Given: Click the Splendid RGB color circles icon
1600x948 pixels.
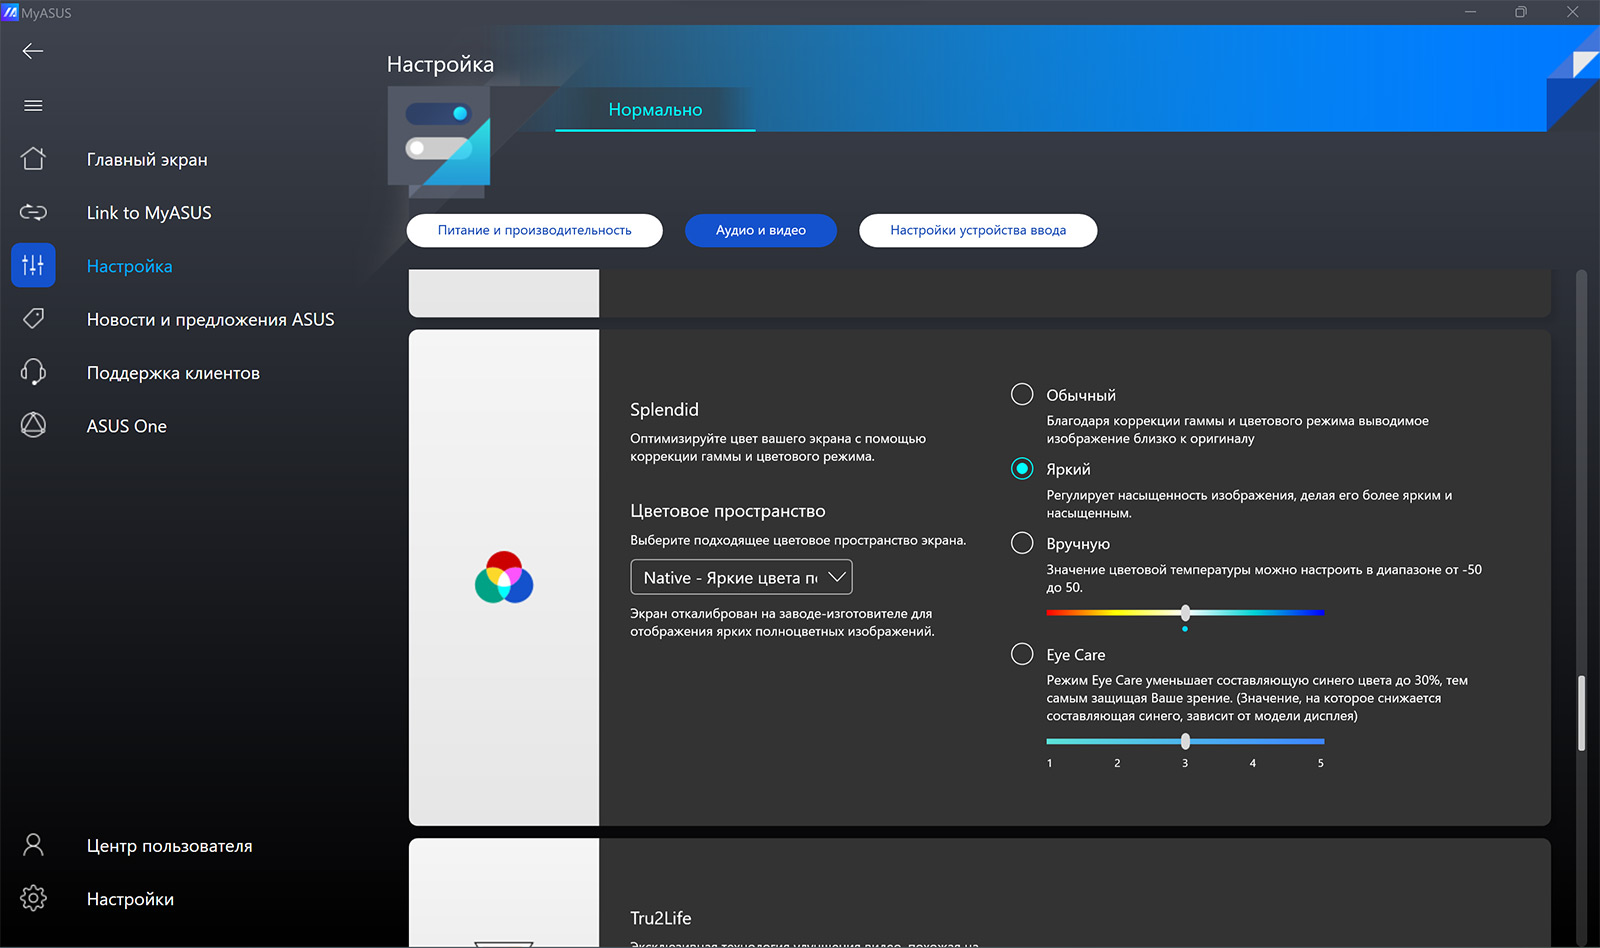Looking at the screenshot, I should click(504, 578).
